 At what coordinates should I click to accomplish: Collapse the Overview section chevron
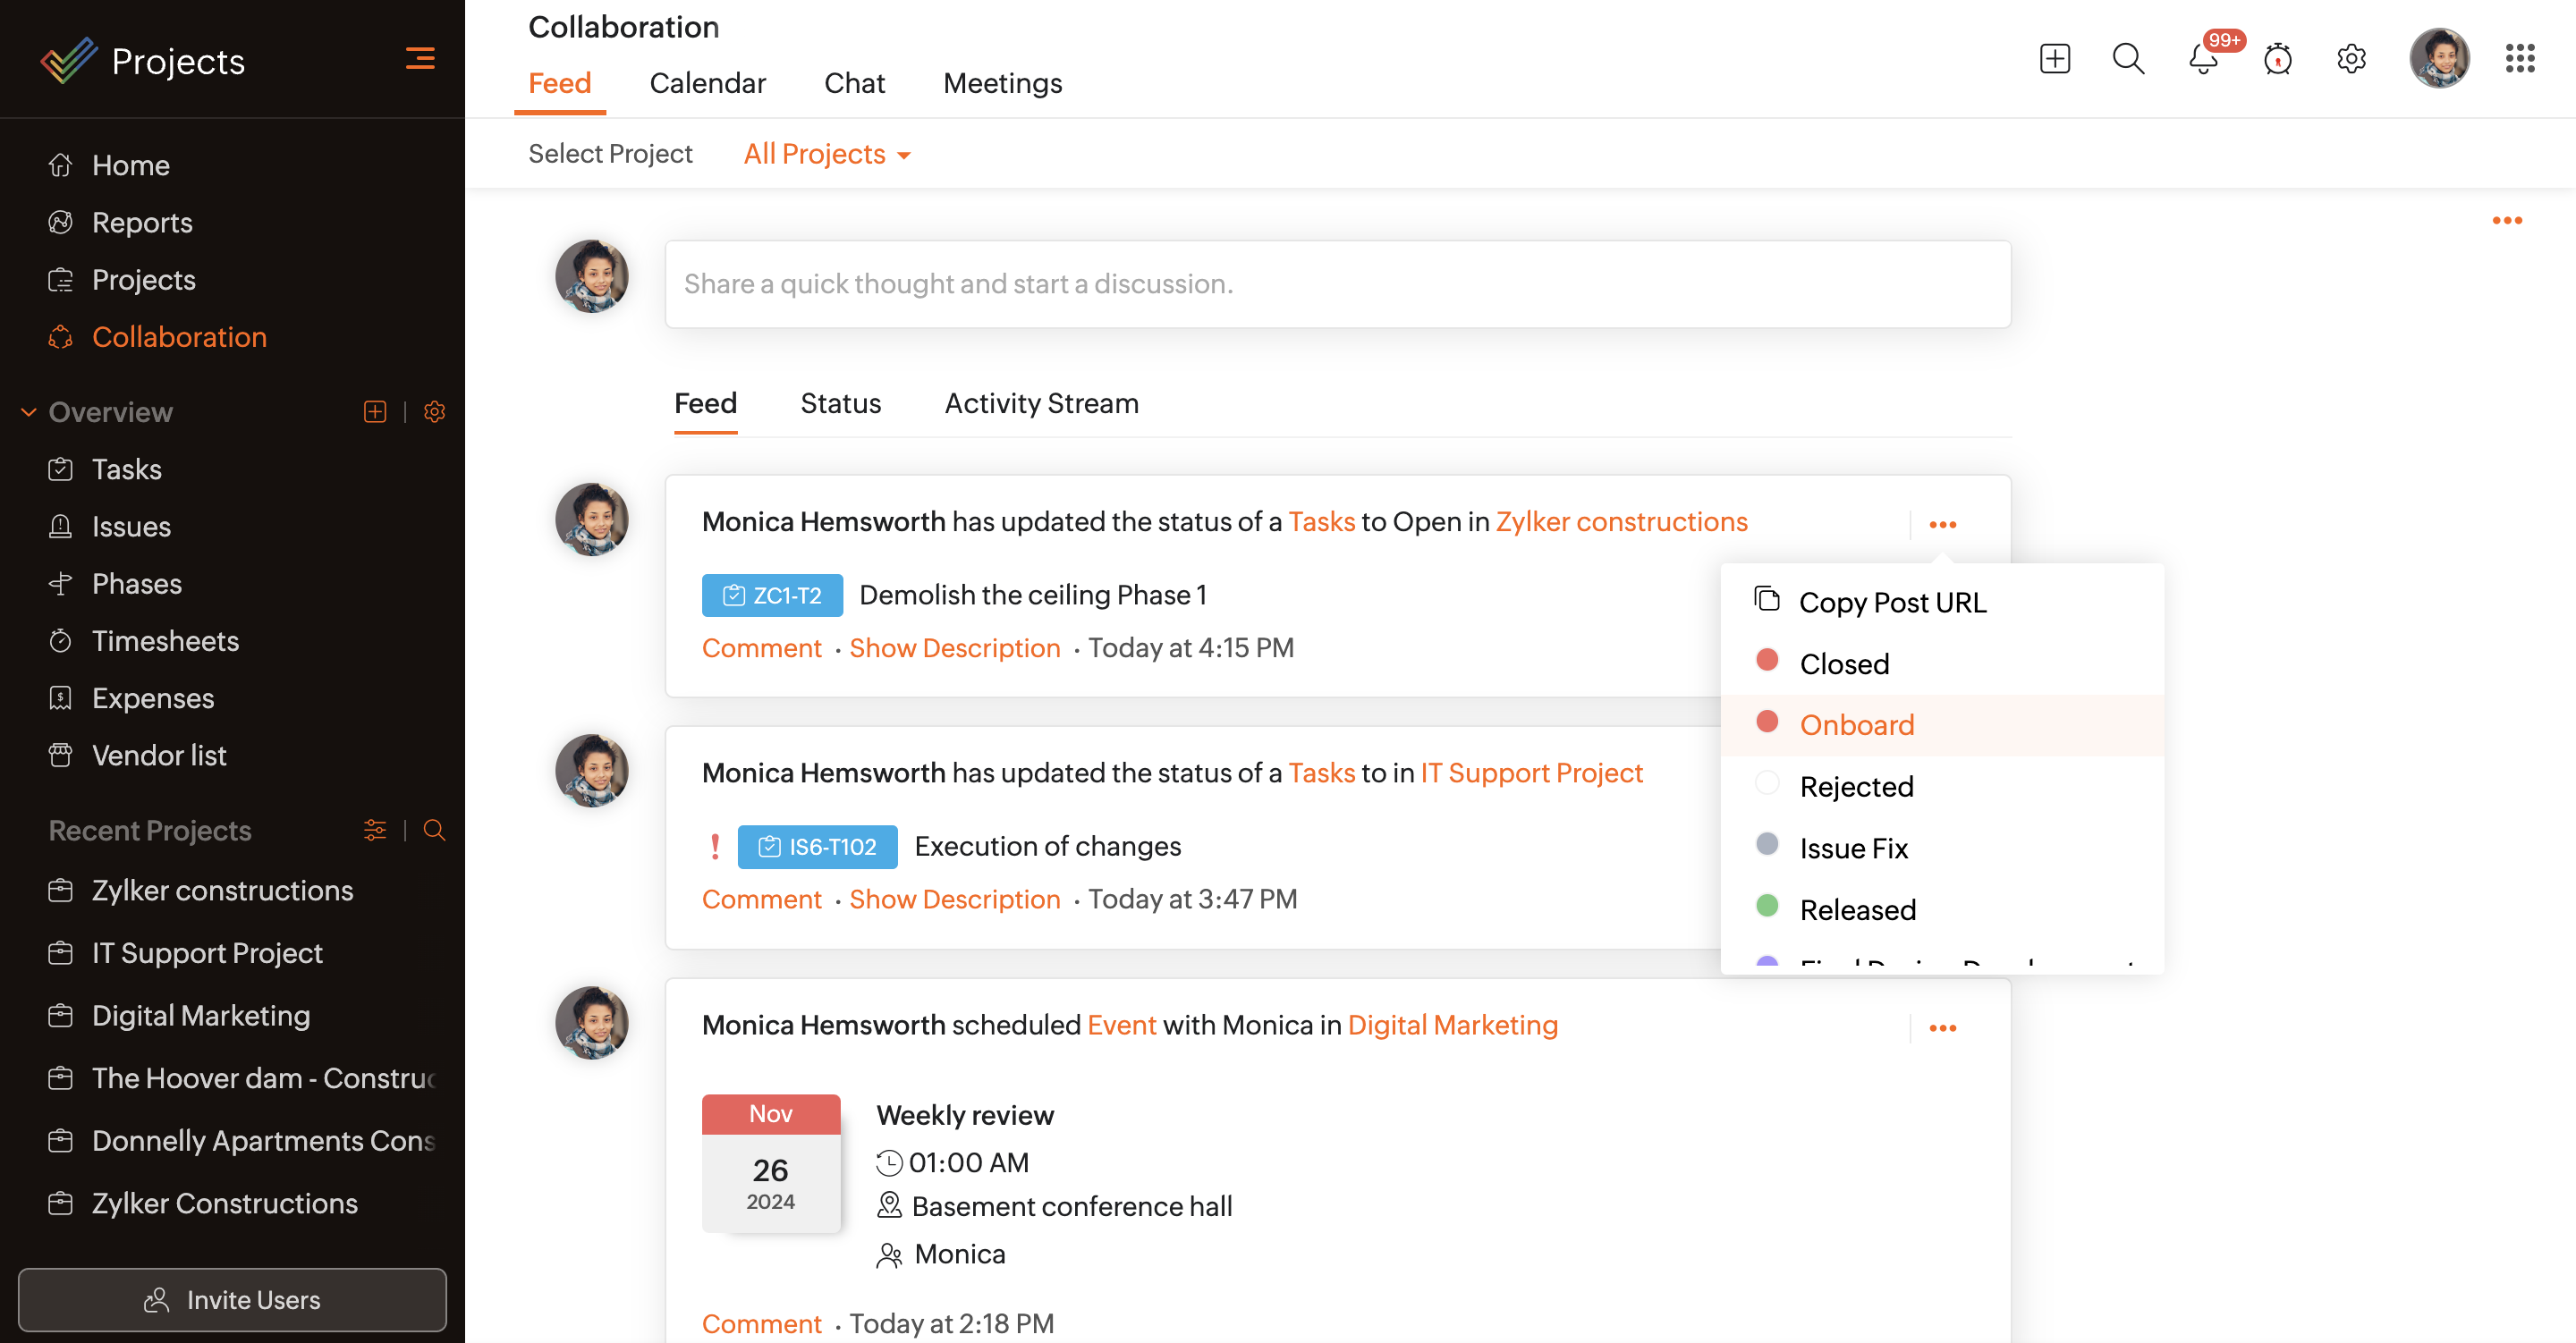(x=28, y=412)
